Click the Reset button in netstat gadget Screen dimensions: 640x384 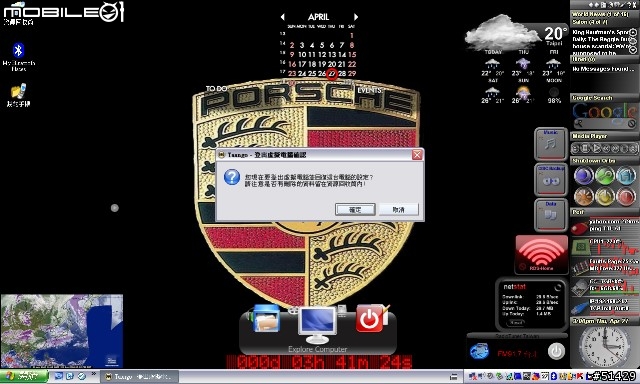pyautogui.click(x=516, y=322)
